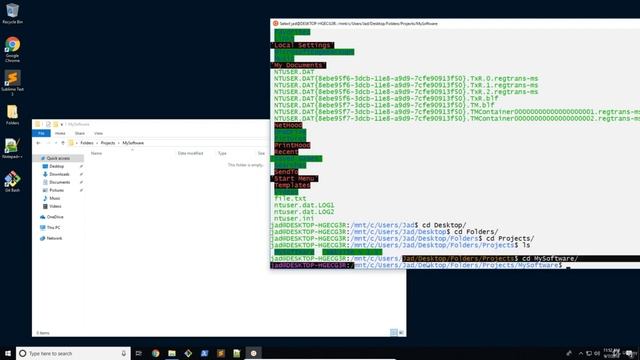Click the taskbar search box
The width and height of the screenshot is (640, 360).
(73, 353)
